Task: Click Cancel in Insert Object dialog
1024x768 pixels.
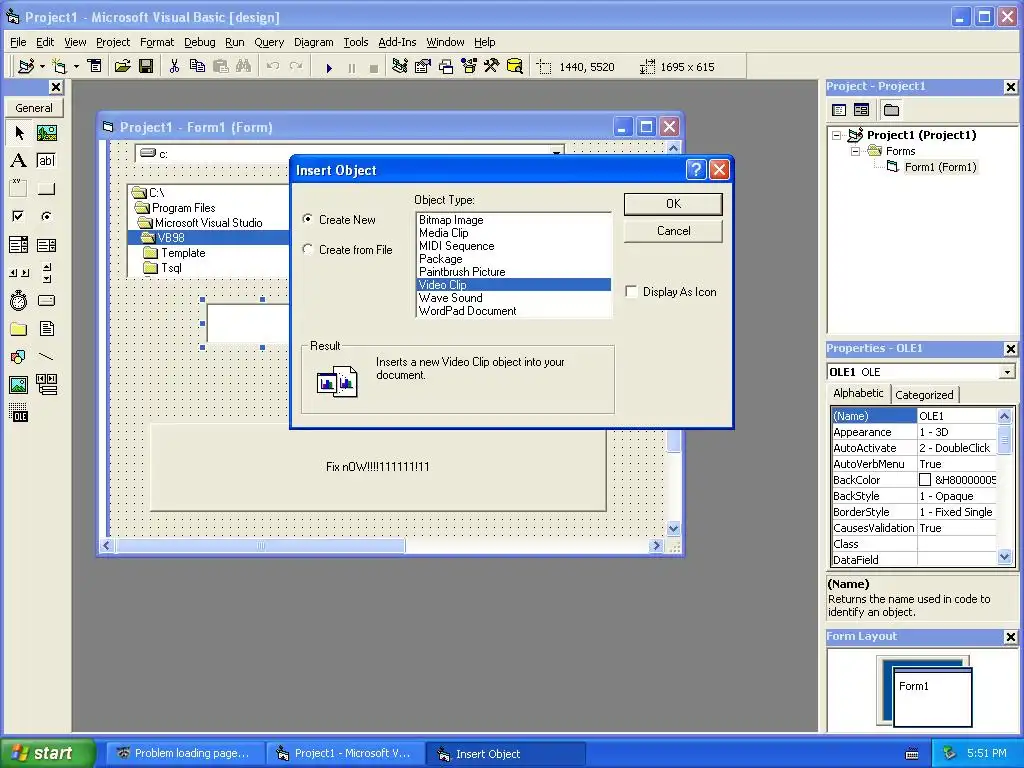Action: [x=673, y=231]
